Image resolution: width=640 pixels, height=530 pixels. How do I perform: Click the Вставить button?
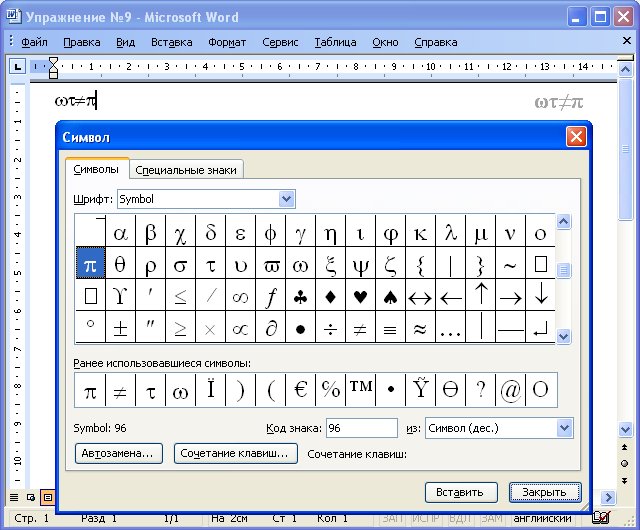461,492
